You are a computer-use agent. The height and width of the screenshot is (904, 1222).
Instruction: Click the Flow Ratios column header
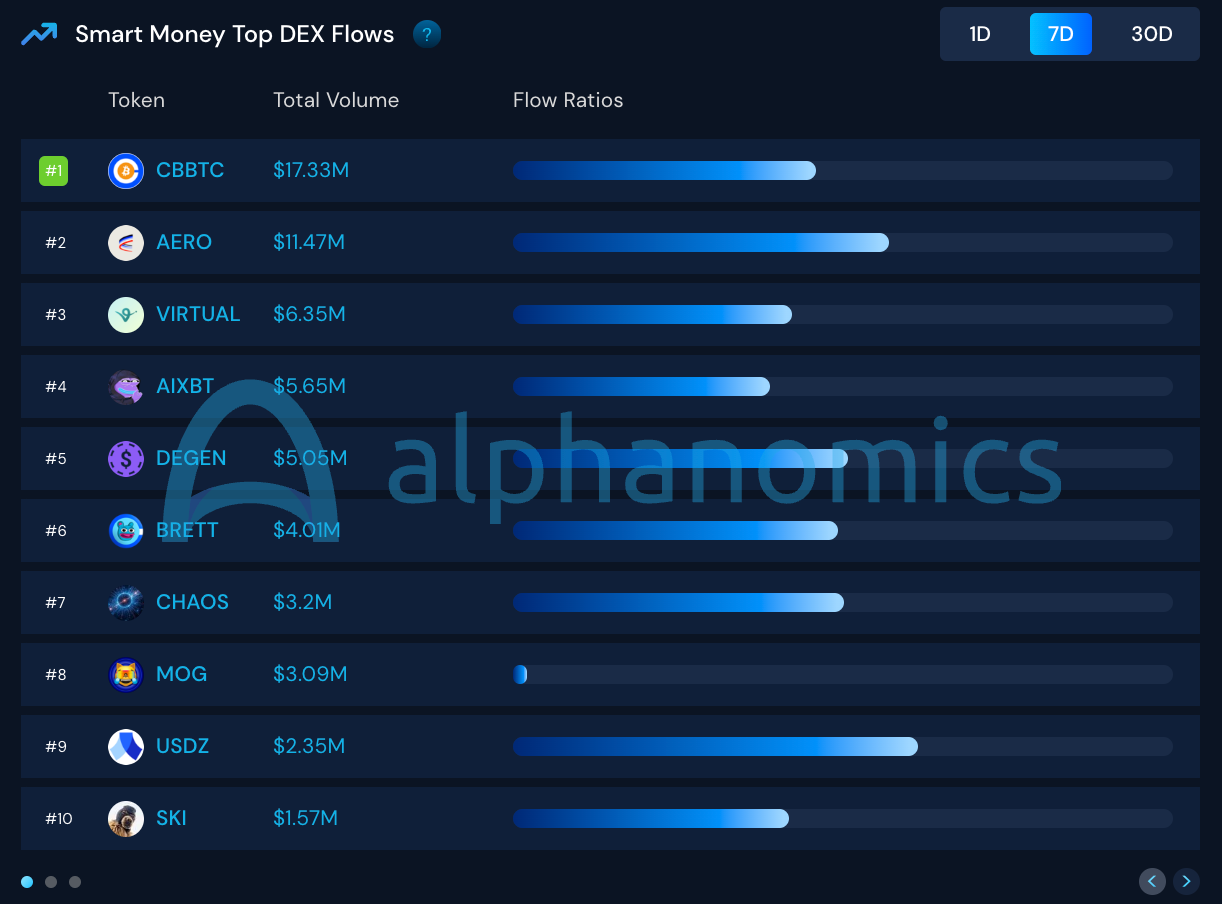568,100
